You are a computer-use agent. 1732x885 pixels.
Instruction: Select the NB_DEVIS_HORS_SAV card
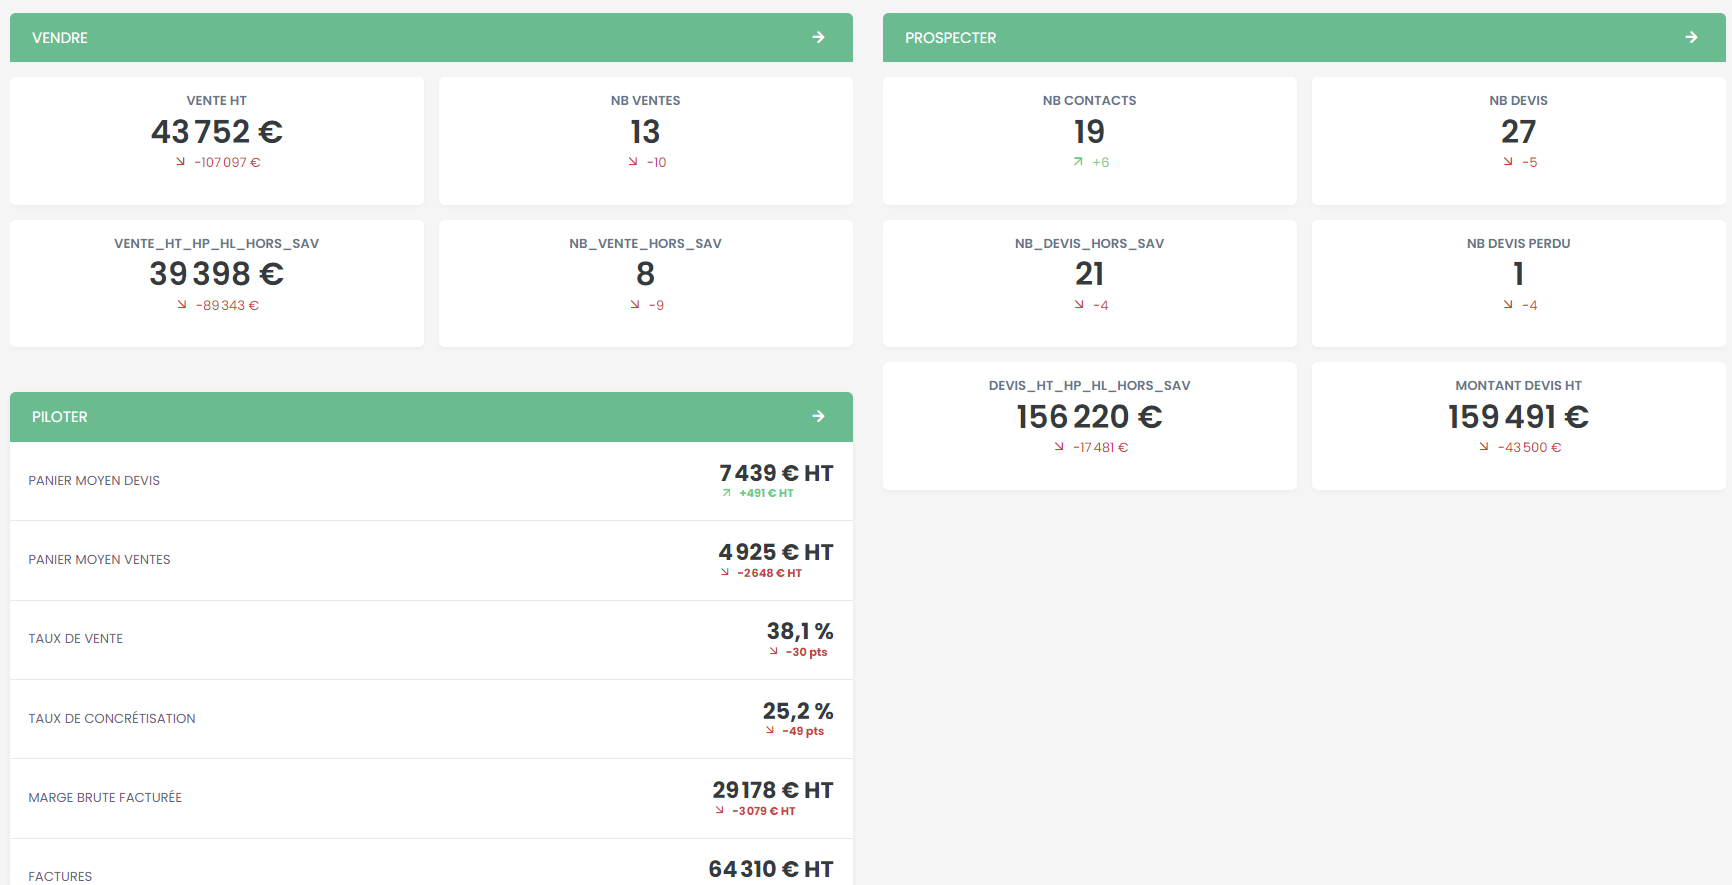(1089, 284)
